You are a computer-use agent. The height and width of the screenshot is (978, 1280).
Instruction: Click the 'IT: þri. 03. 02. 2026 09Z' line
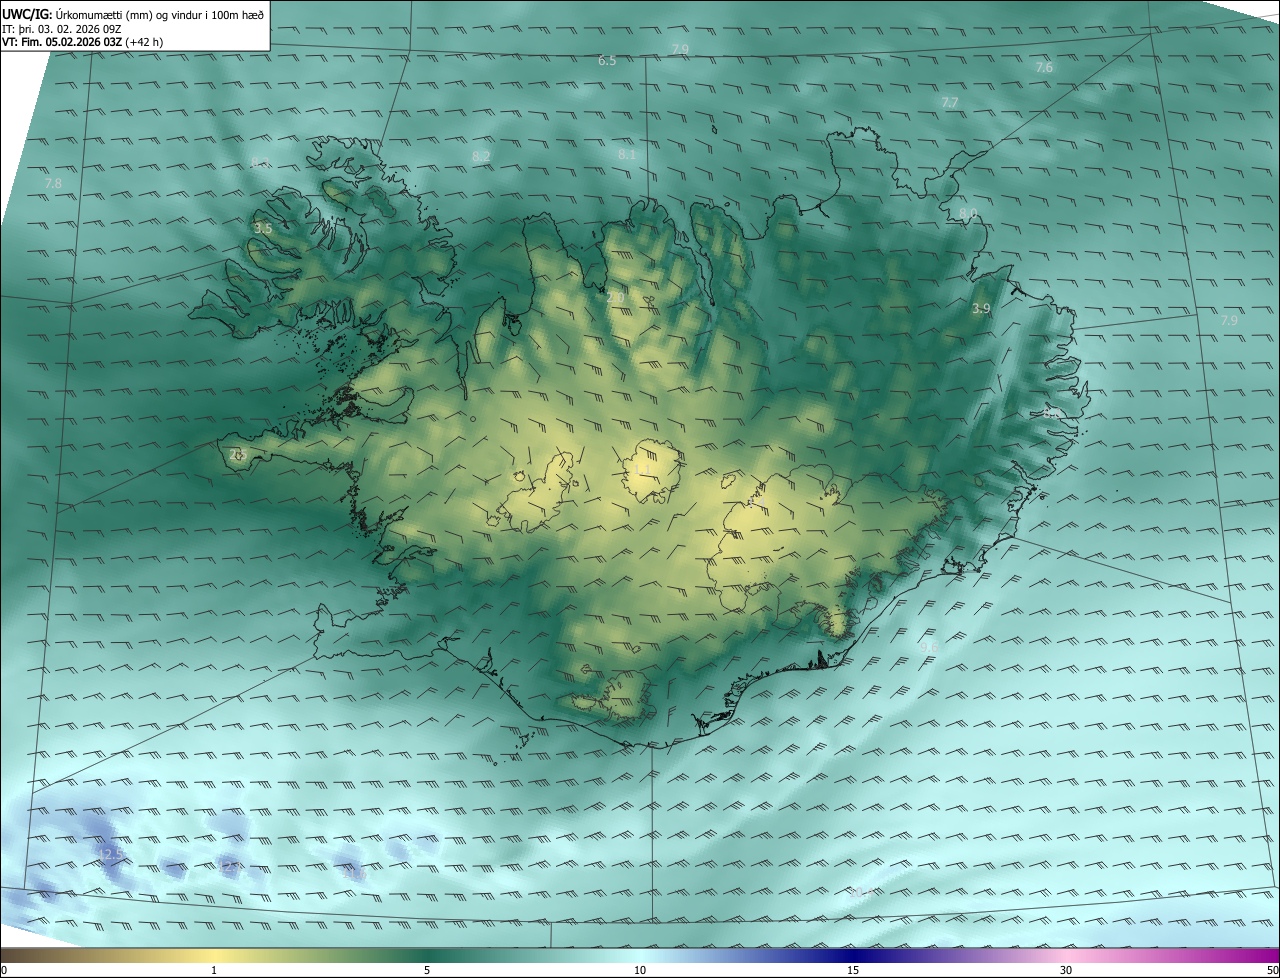click(61, 28)
